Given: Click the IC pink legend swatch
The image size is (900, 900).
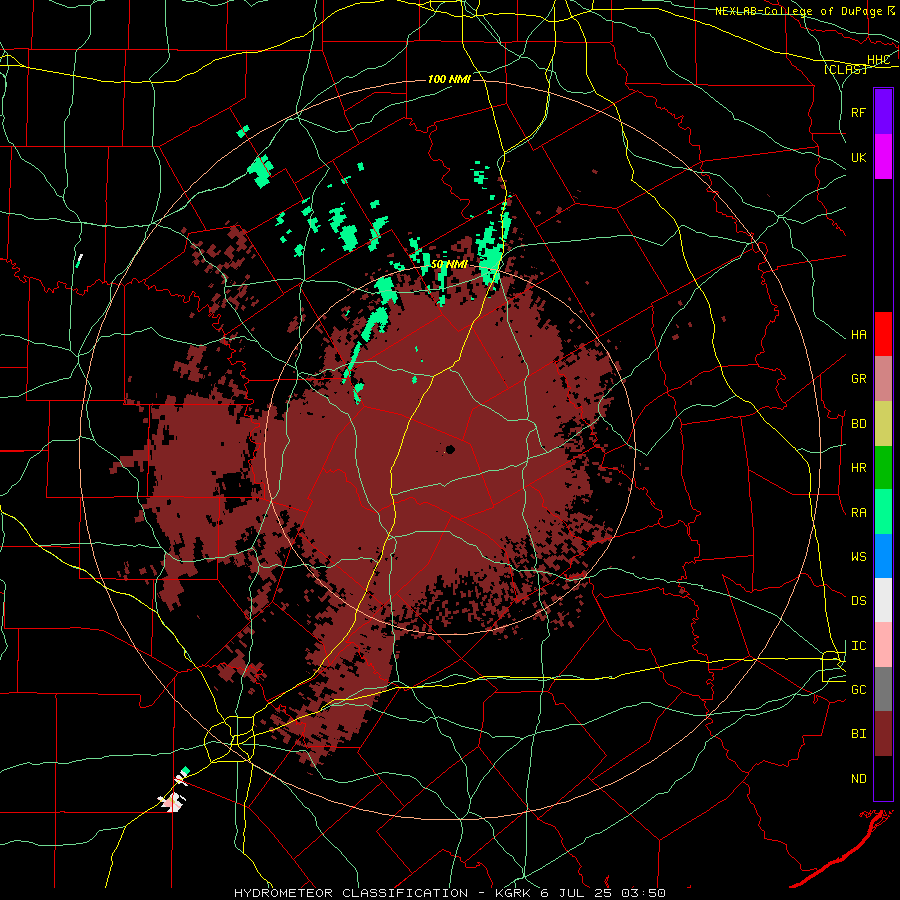Looking at the screenshot, I should pos(883,645).
